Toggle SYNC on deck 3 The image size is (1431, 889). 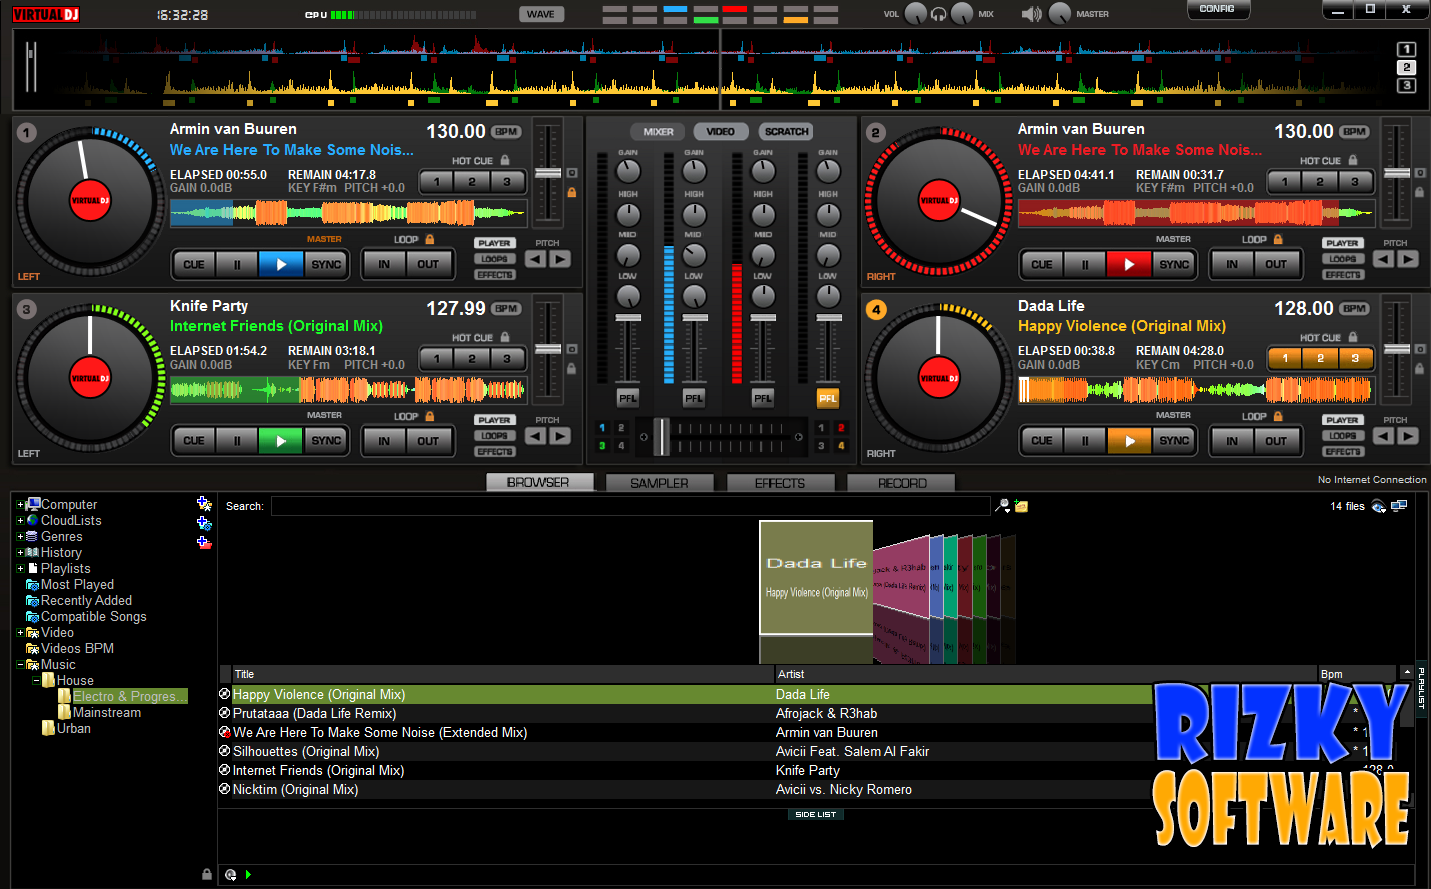pyautogui.click(x=326, y=441)
